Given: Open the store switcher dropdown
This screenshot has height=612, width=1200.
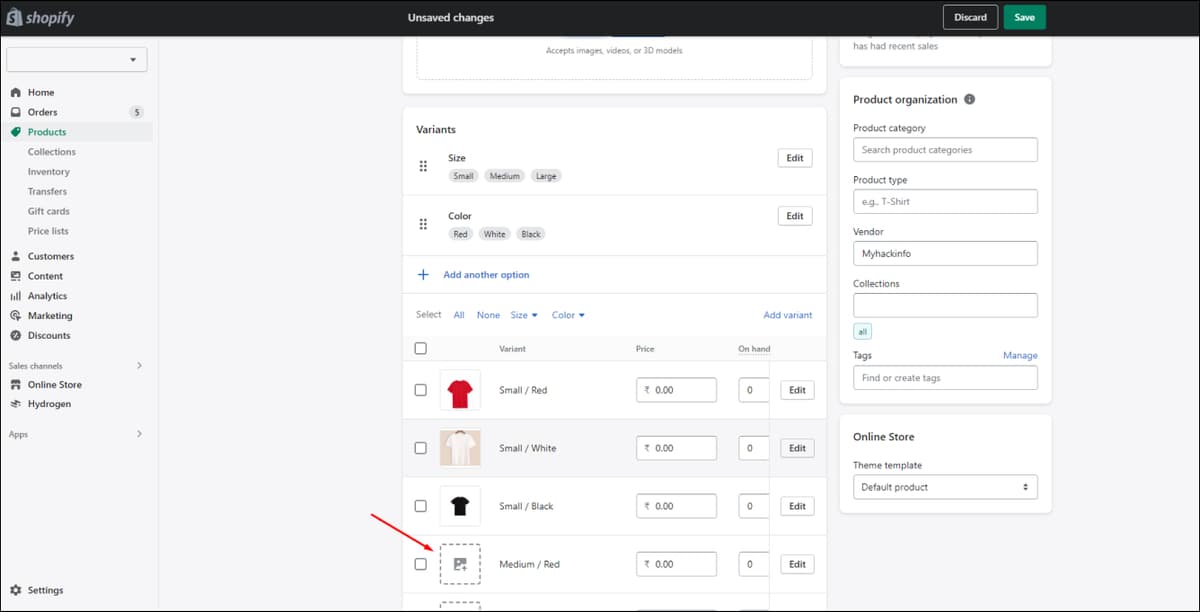Looking at the screenshot, I should click(x=77, y=60).
